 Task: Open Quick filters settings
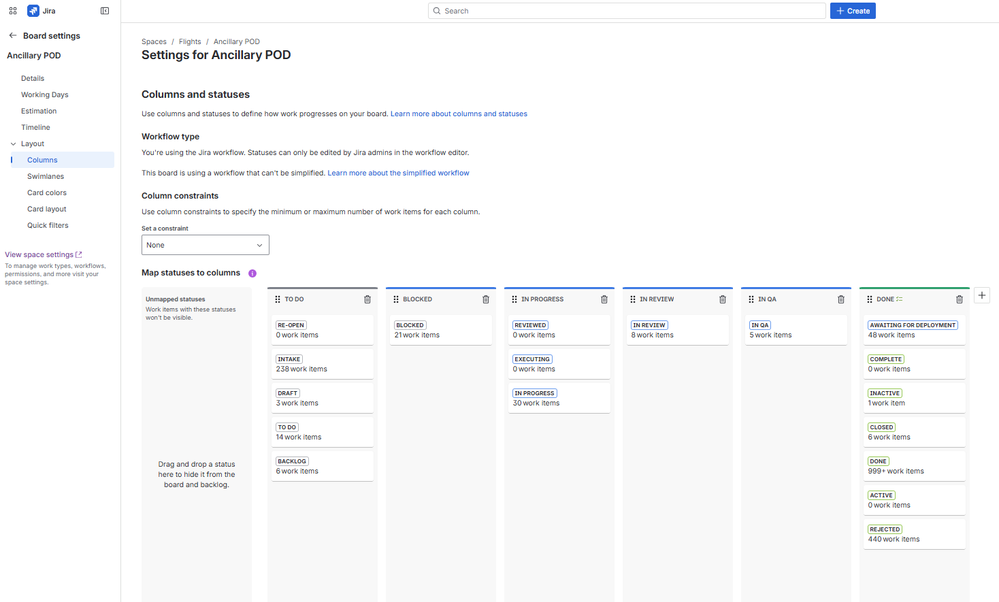point(48,226)
